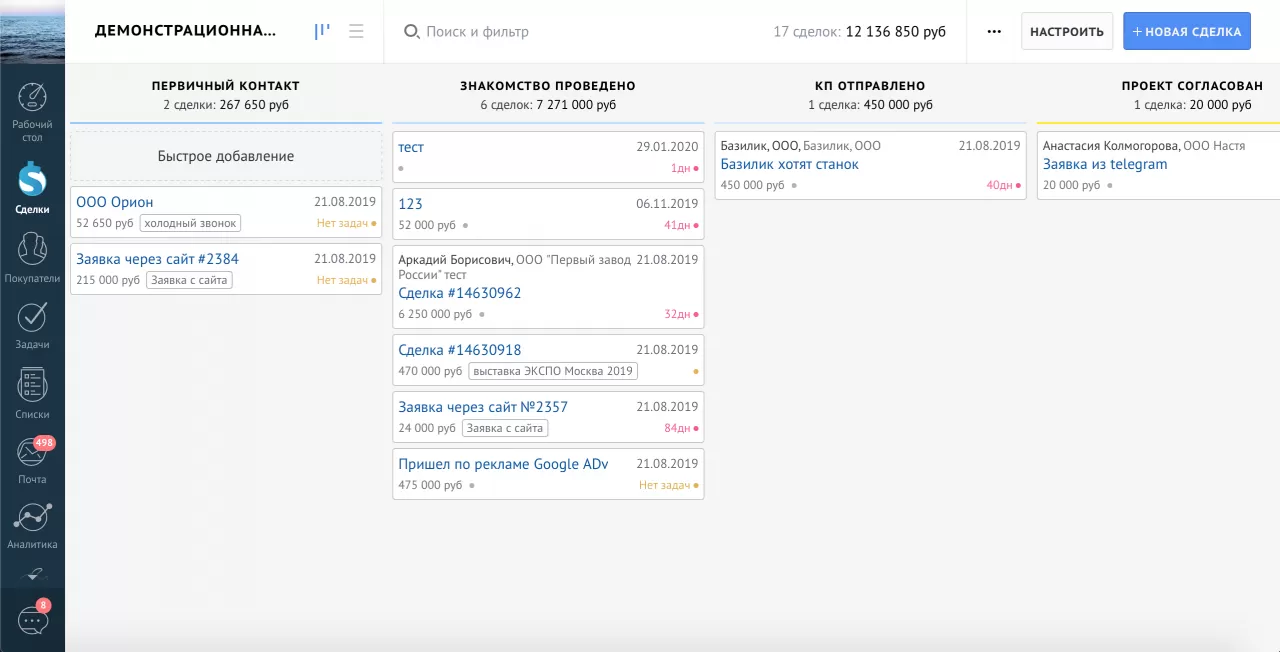Viewport: 1280px width, 652px height.
Task: Open the chat bubble with 8 notifications
Action: point(32,620)
